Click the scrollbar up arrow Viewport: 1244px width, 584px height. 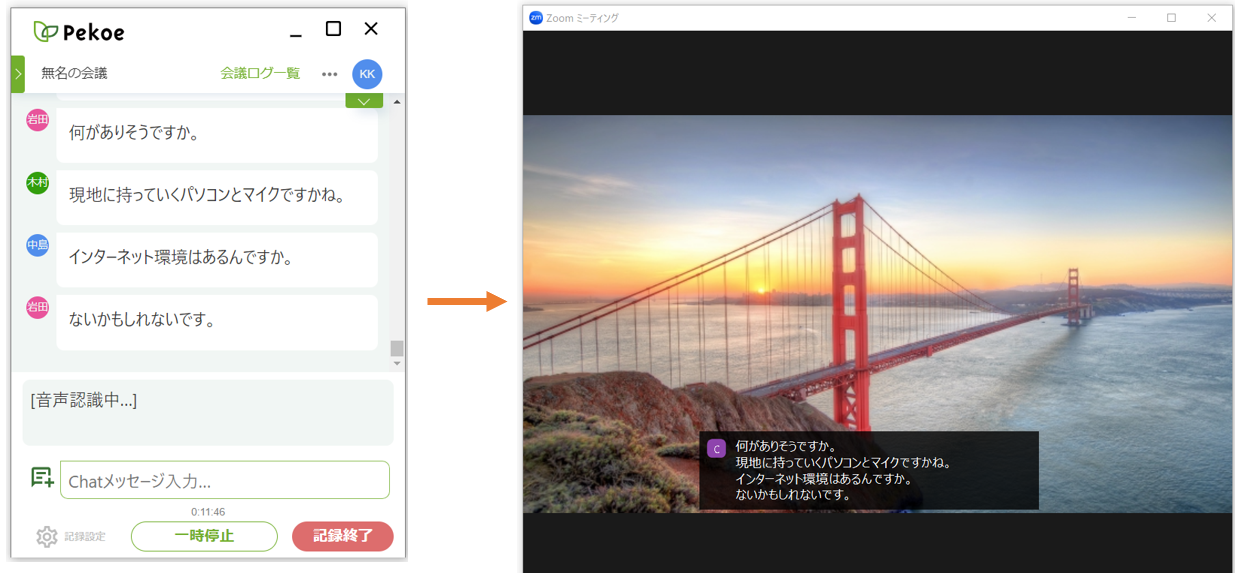coord(397,102)
